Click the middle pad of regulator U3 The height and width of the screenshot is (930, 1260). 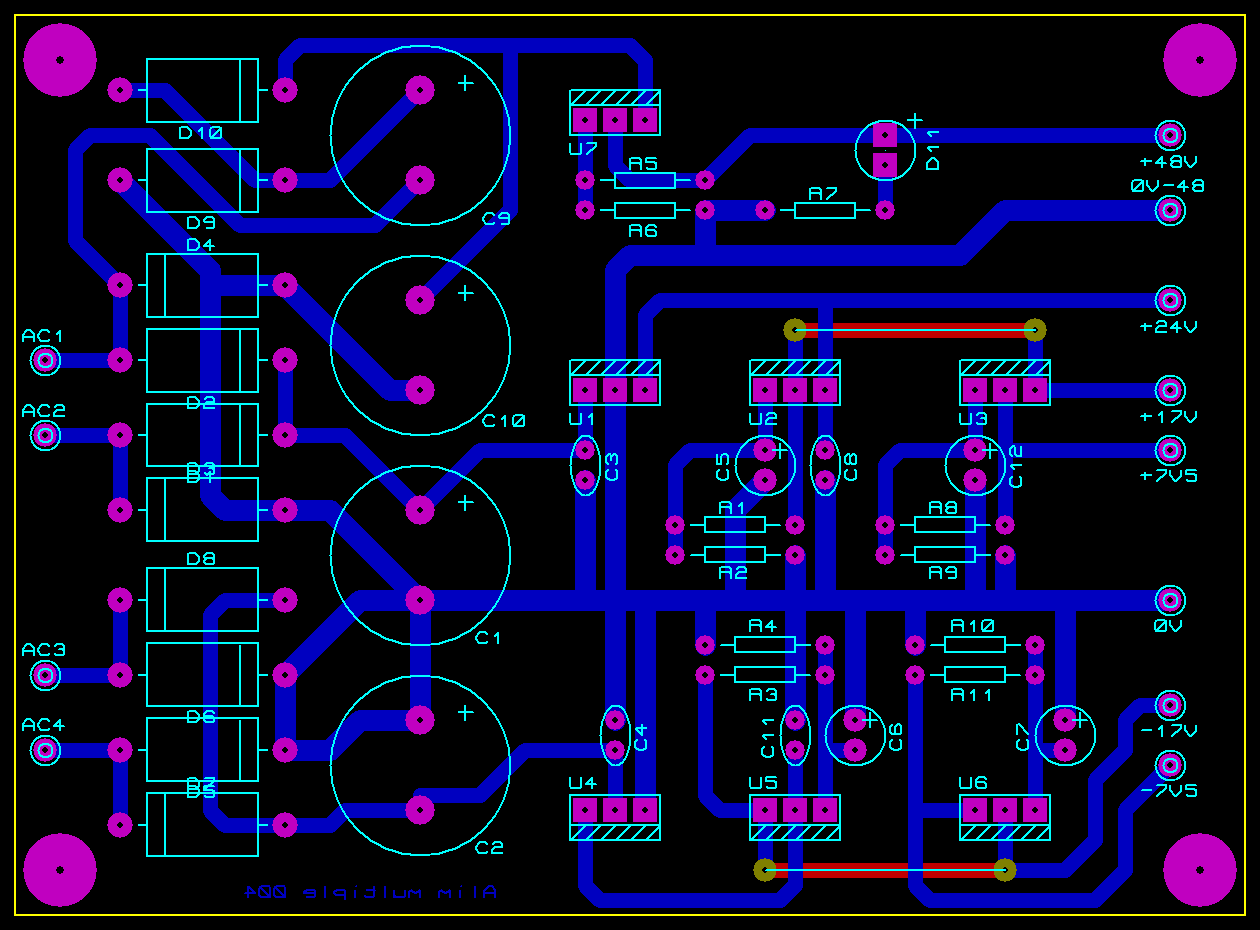click(x=1005, y=389)
